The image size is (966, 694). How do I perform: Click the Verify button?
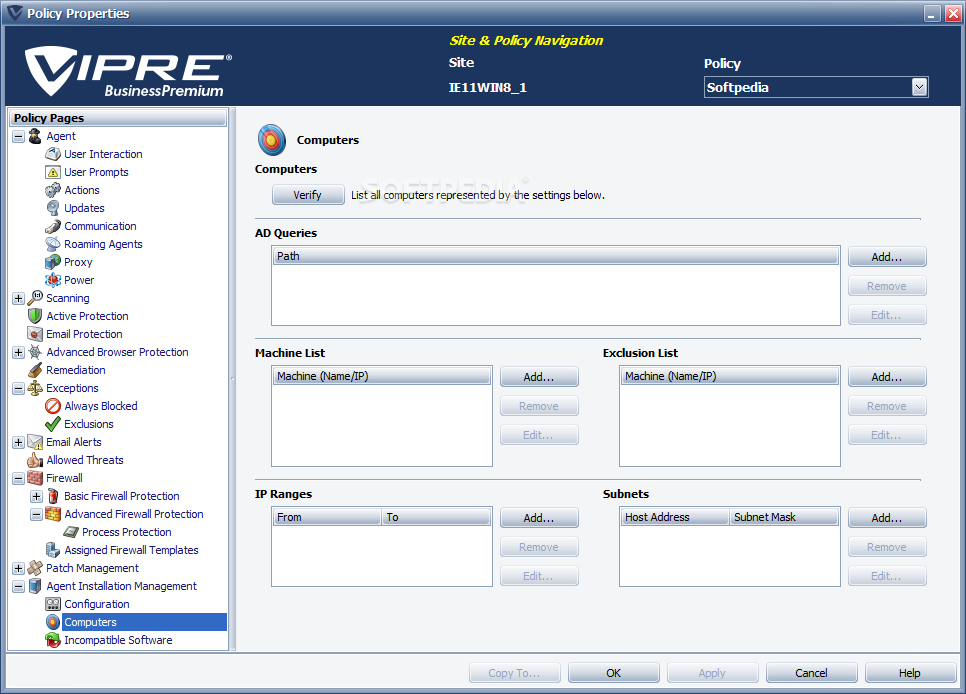[308, 195]
